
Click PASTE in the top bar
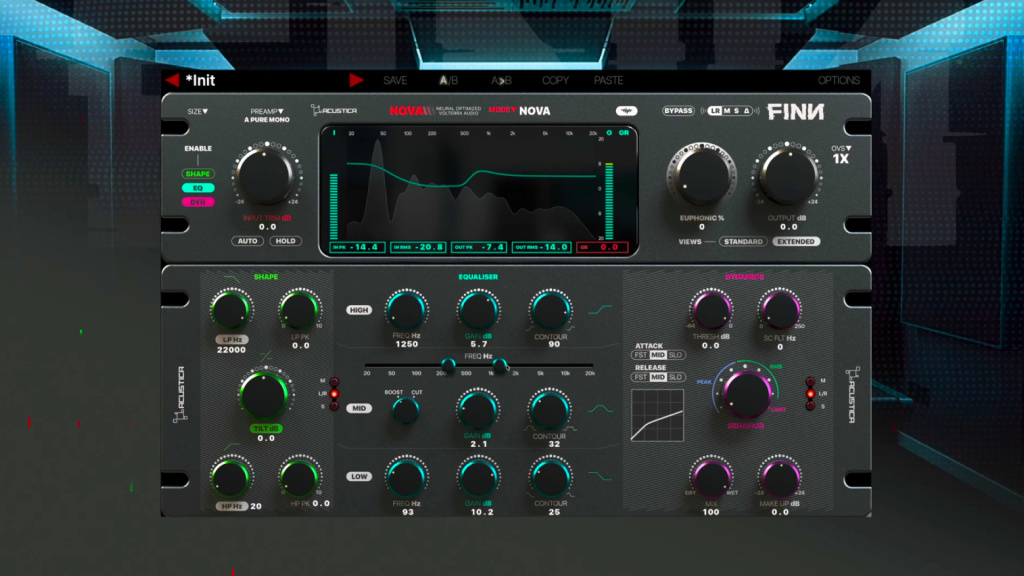click(608, 80)
